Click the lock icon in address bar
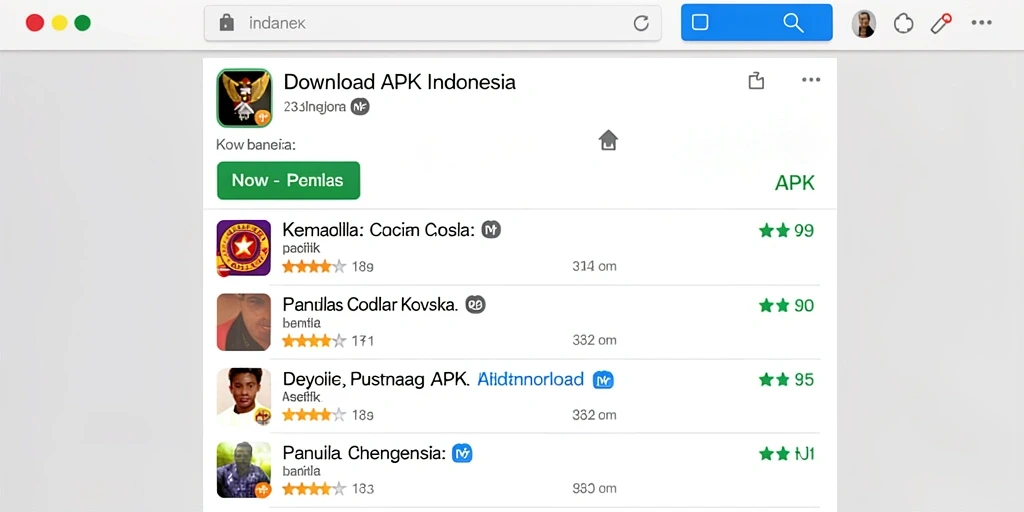Screen dimensions: 1024x512 227,24
